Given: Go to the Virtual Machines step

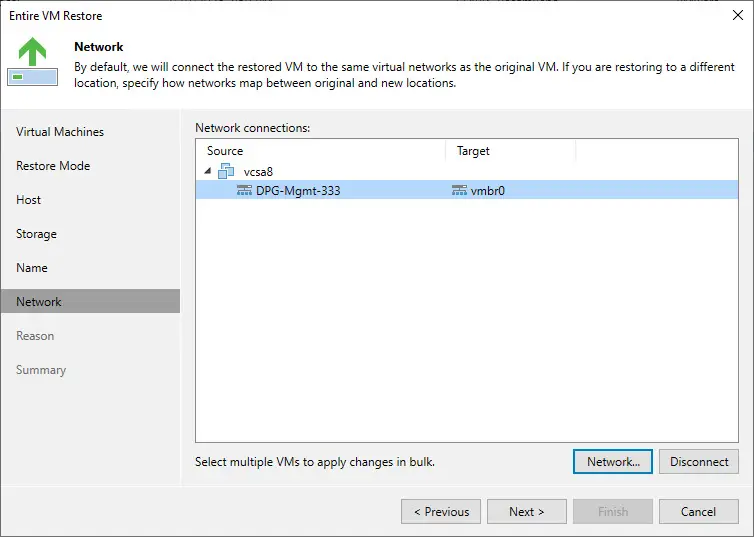Looking at the screenshot, I should (60, 132).
